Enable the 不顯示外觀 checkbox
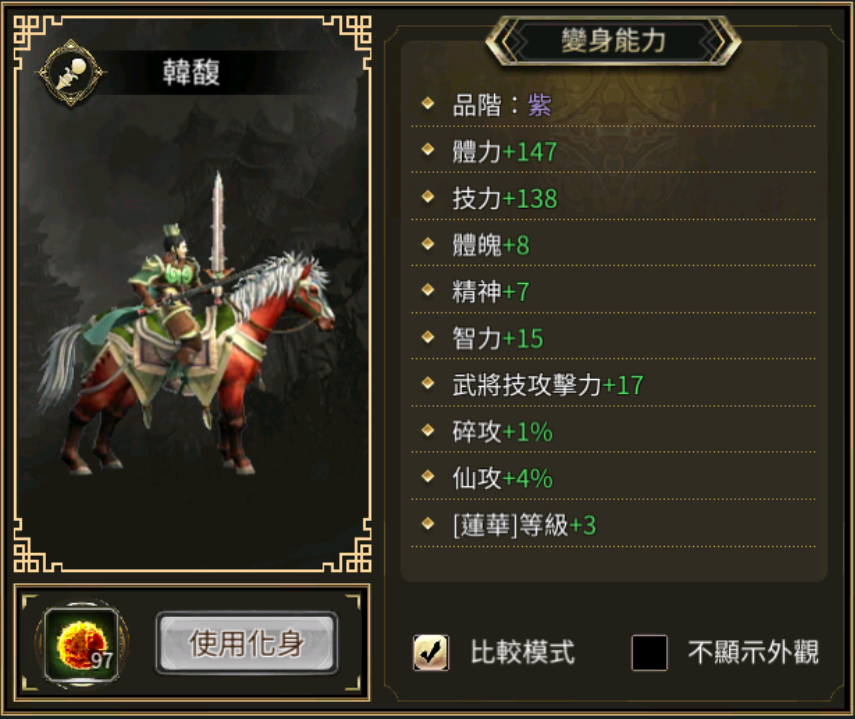 click(x=649, y=652)
